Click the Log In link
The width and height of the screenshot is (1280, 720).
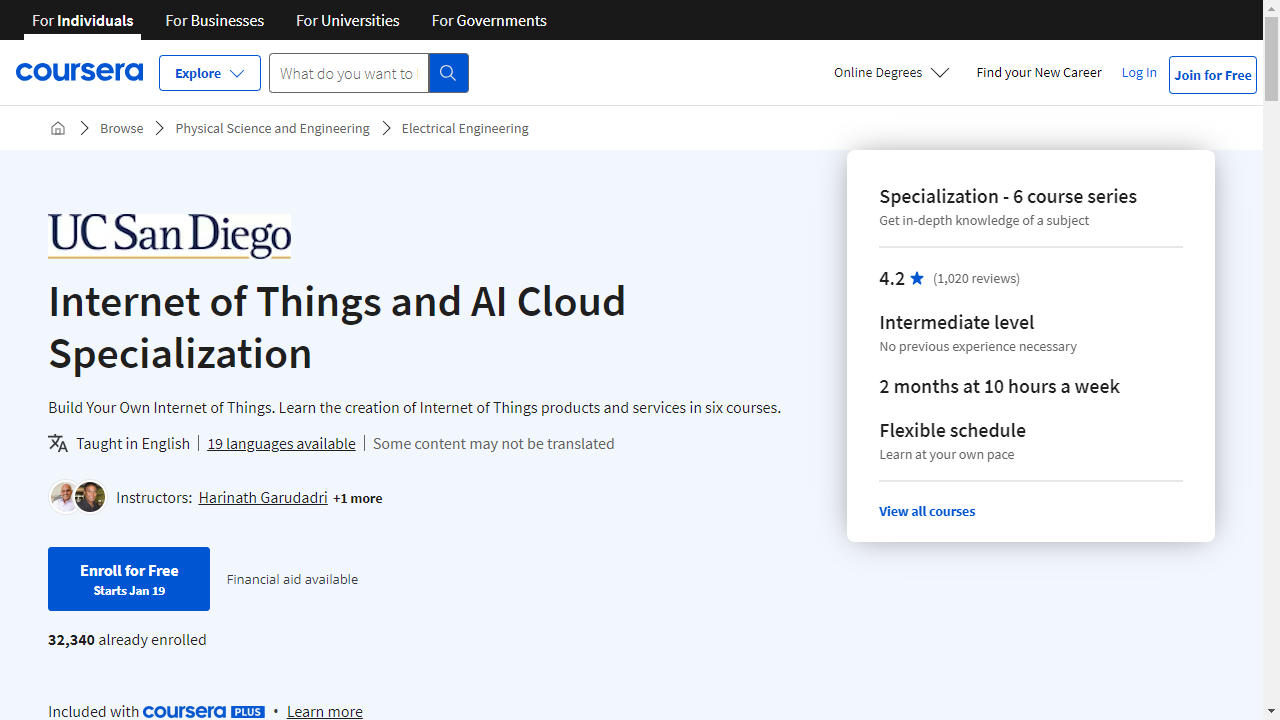pos(1139,72)
